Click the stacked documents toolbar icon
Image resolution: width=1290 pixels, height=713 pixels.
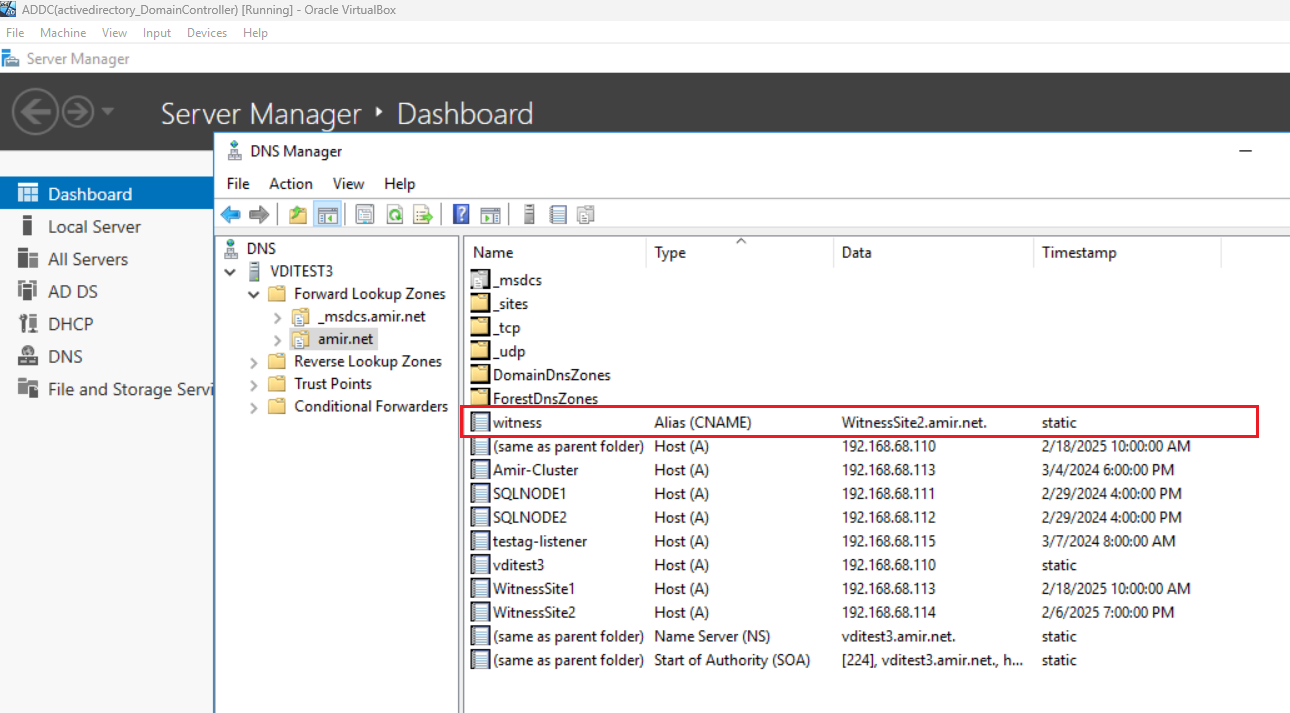click(x=586, y=214)
